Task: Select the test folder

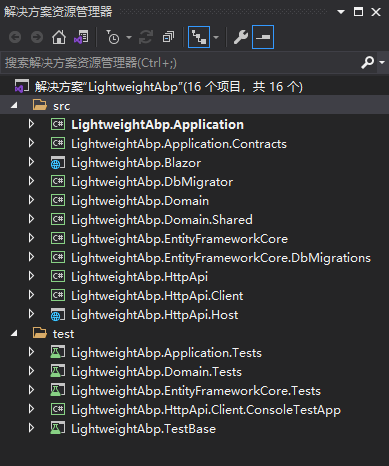Action: pos(63,334)
